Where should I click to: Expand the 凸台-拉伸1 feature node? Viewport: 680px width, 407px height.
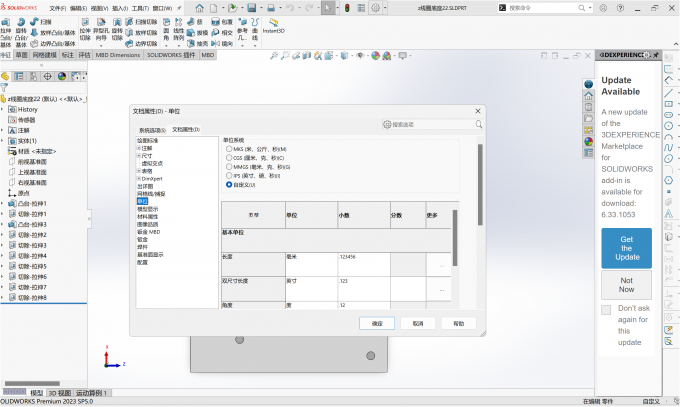point(3,204)
